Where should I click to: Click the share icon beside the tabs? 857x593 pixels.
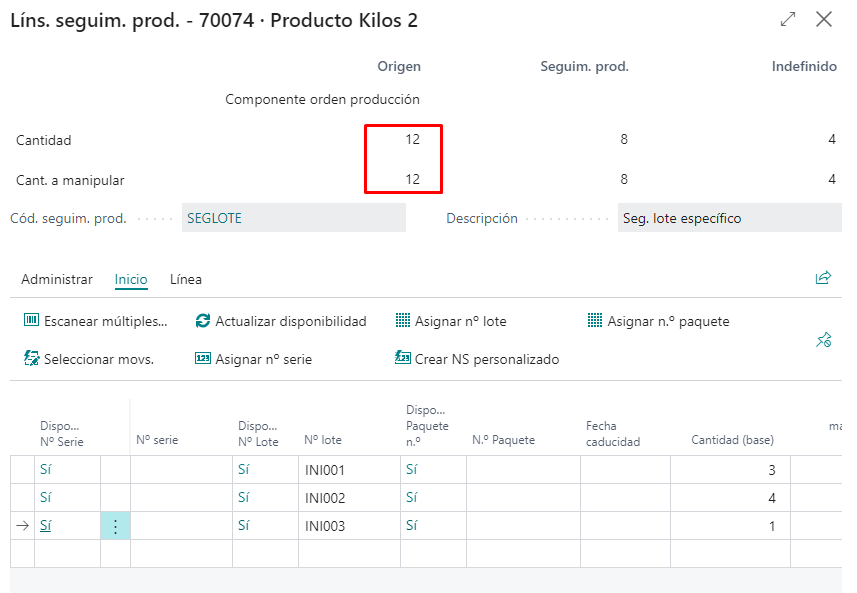[823, 279]
